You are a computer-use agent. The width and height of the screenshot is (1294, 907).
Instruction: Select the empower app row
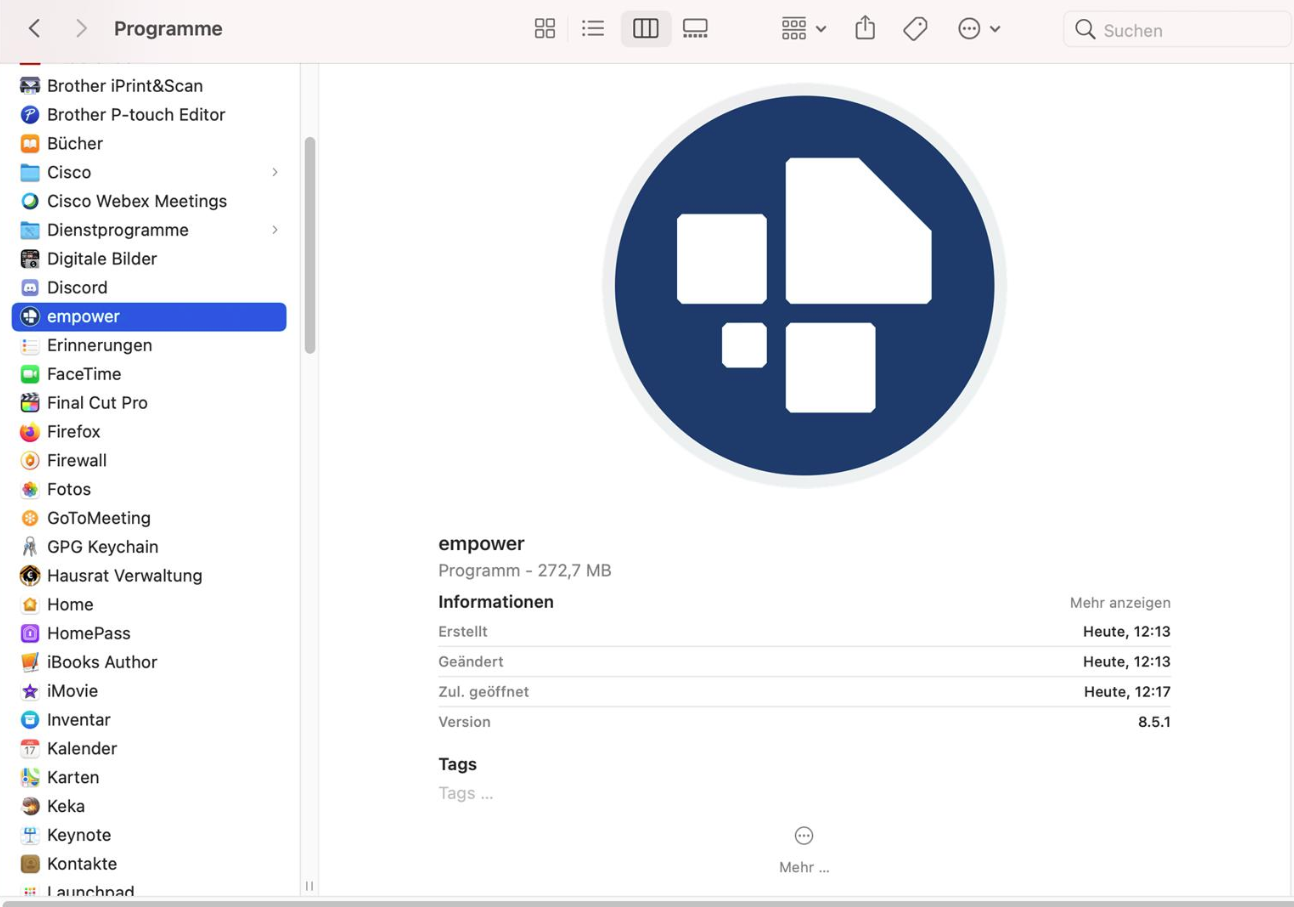pos(149,317)
